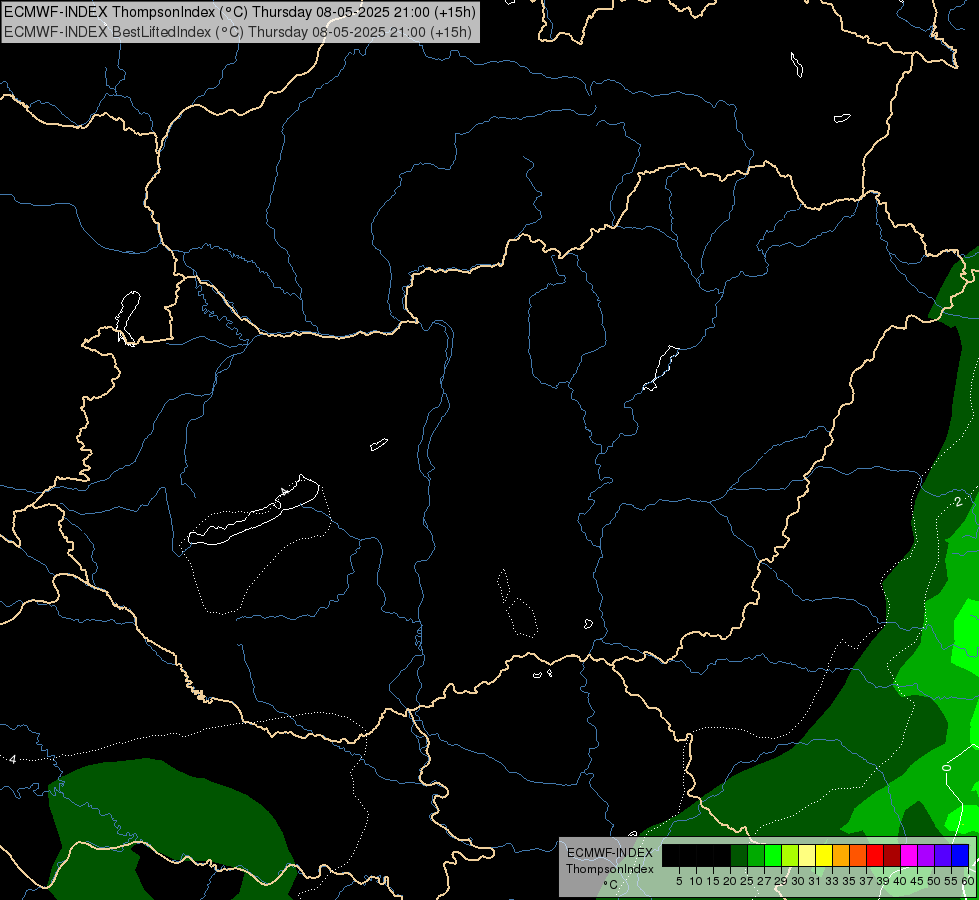Click the legend scale value 45
The height and width of the screenshot is (900, 979).
click(918, 881)
